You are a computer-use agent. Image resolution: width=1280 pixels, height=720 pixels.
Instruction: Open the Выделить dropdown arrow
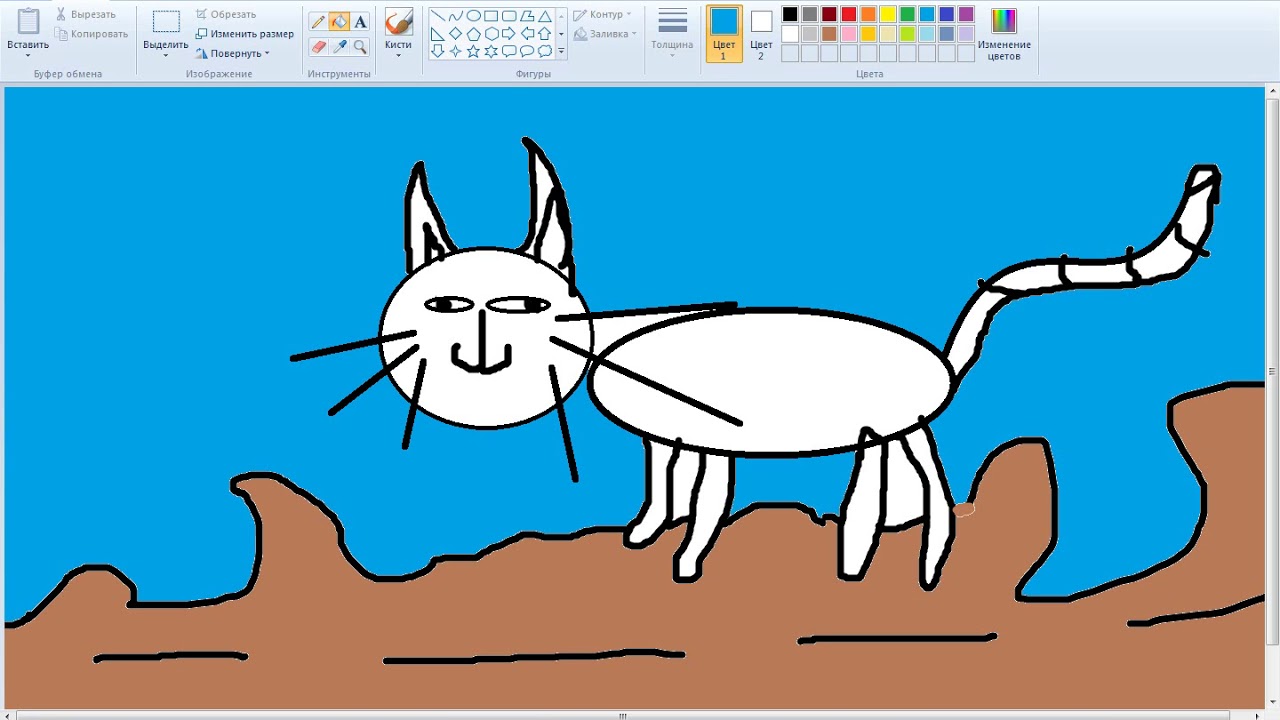(166, 56)
